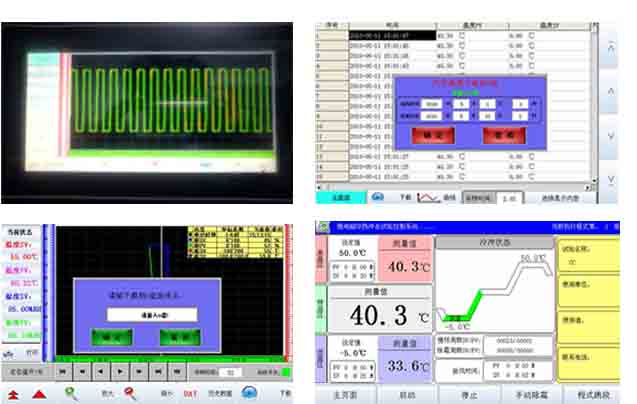The height and width of the screenshot is (404, 637).
Task: Page to top with double-up chevron
Action: pyautogui.click(x=611, y=47)
